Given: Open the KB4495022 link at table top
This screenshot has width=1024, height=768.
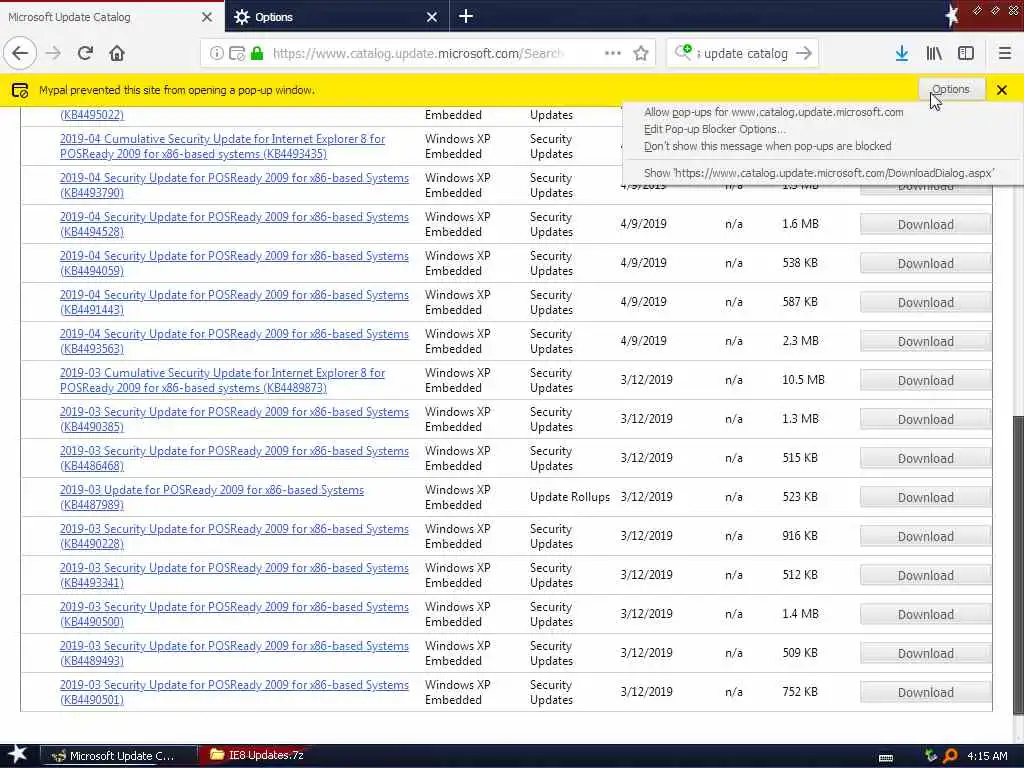Looking at the screenshot, I should coord(91,115).
